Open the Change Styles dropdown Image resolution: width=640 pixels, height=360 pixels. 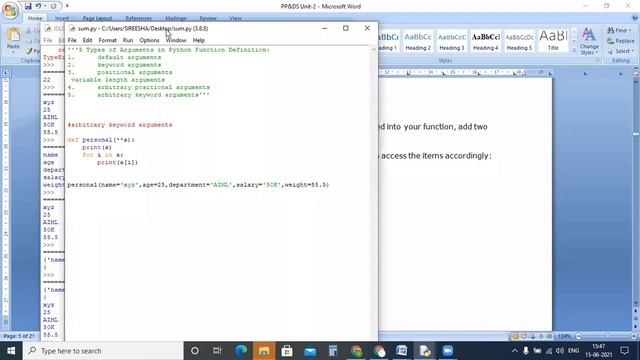[x=589, y=41]
